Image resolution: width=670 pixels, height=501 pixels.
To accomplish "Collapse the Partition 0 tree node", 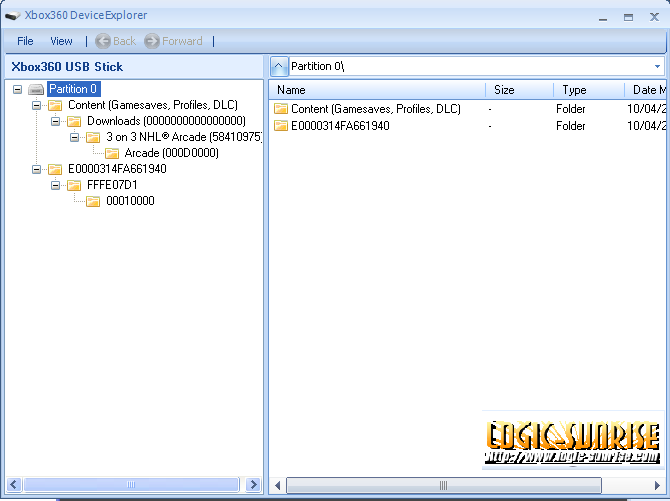I will (x=18, y=89).
